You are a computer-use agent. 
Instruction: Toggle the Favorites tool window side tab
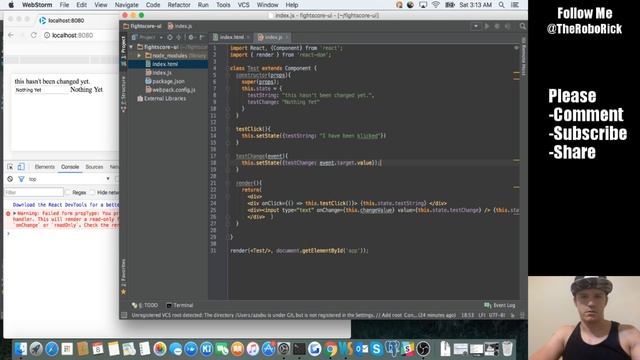pos(123,276)
